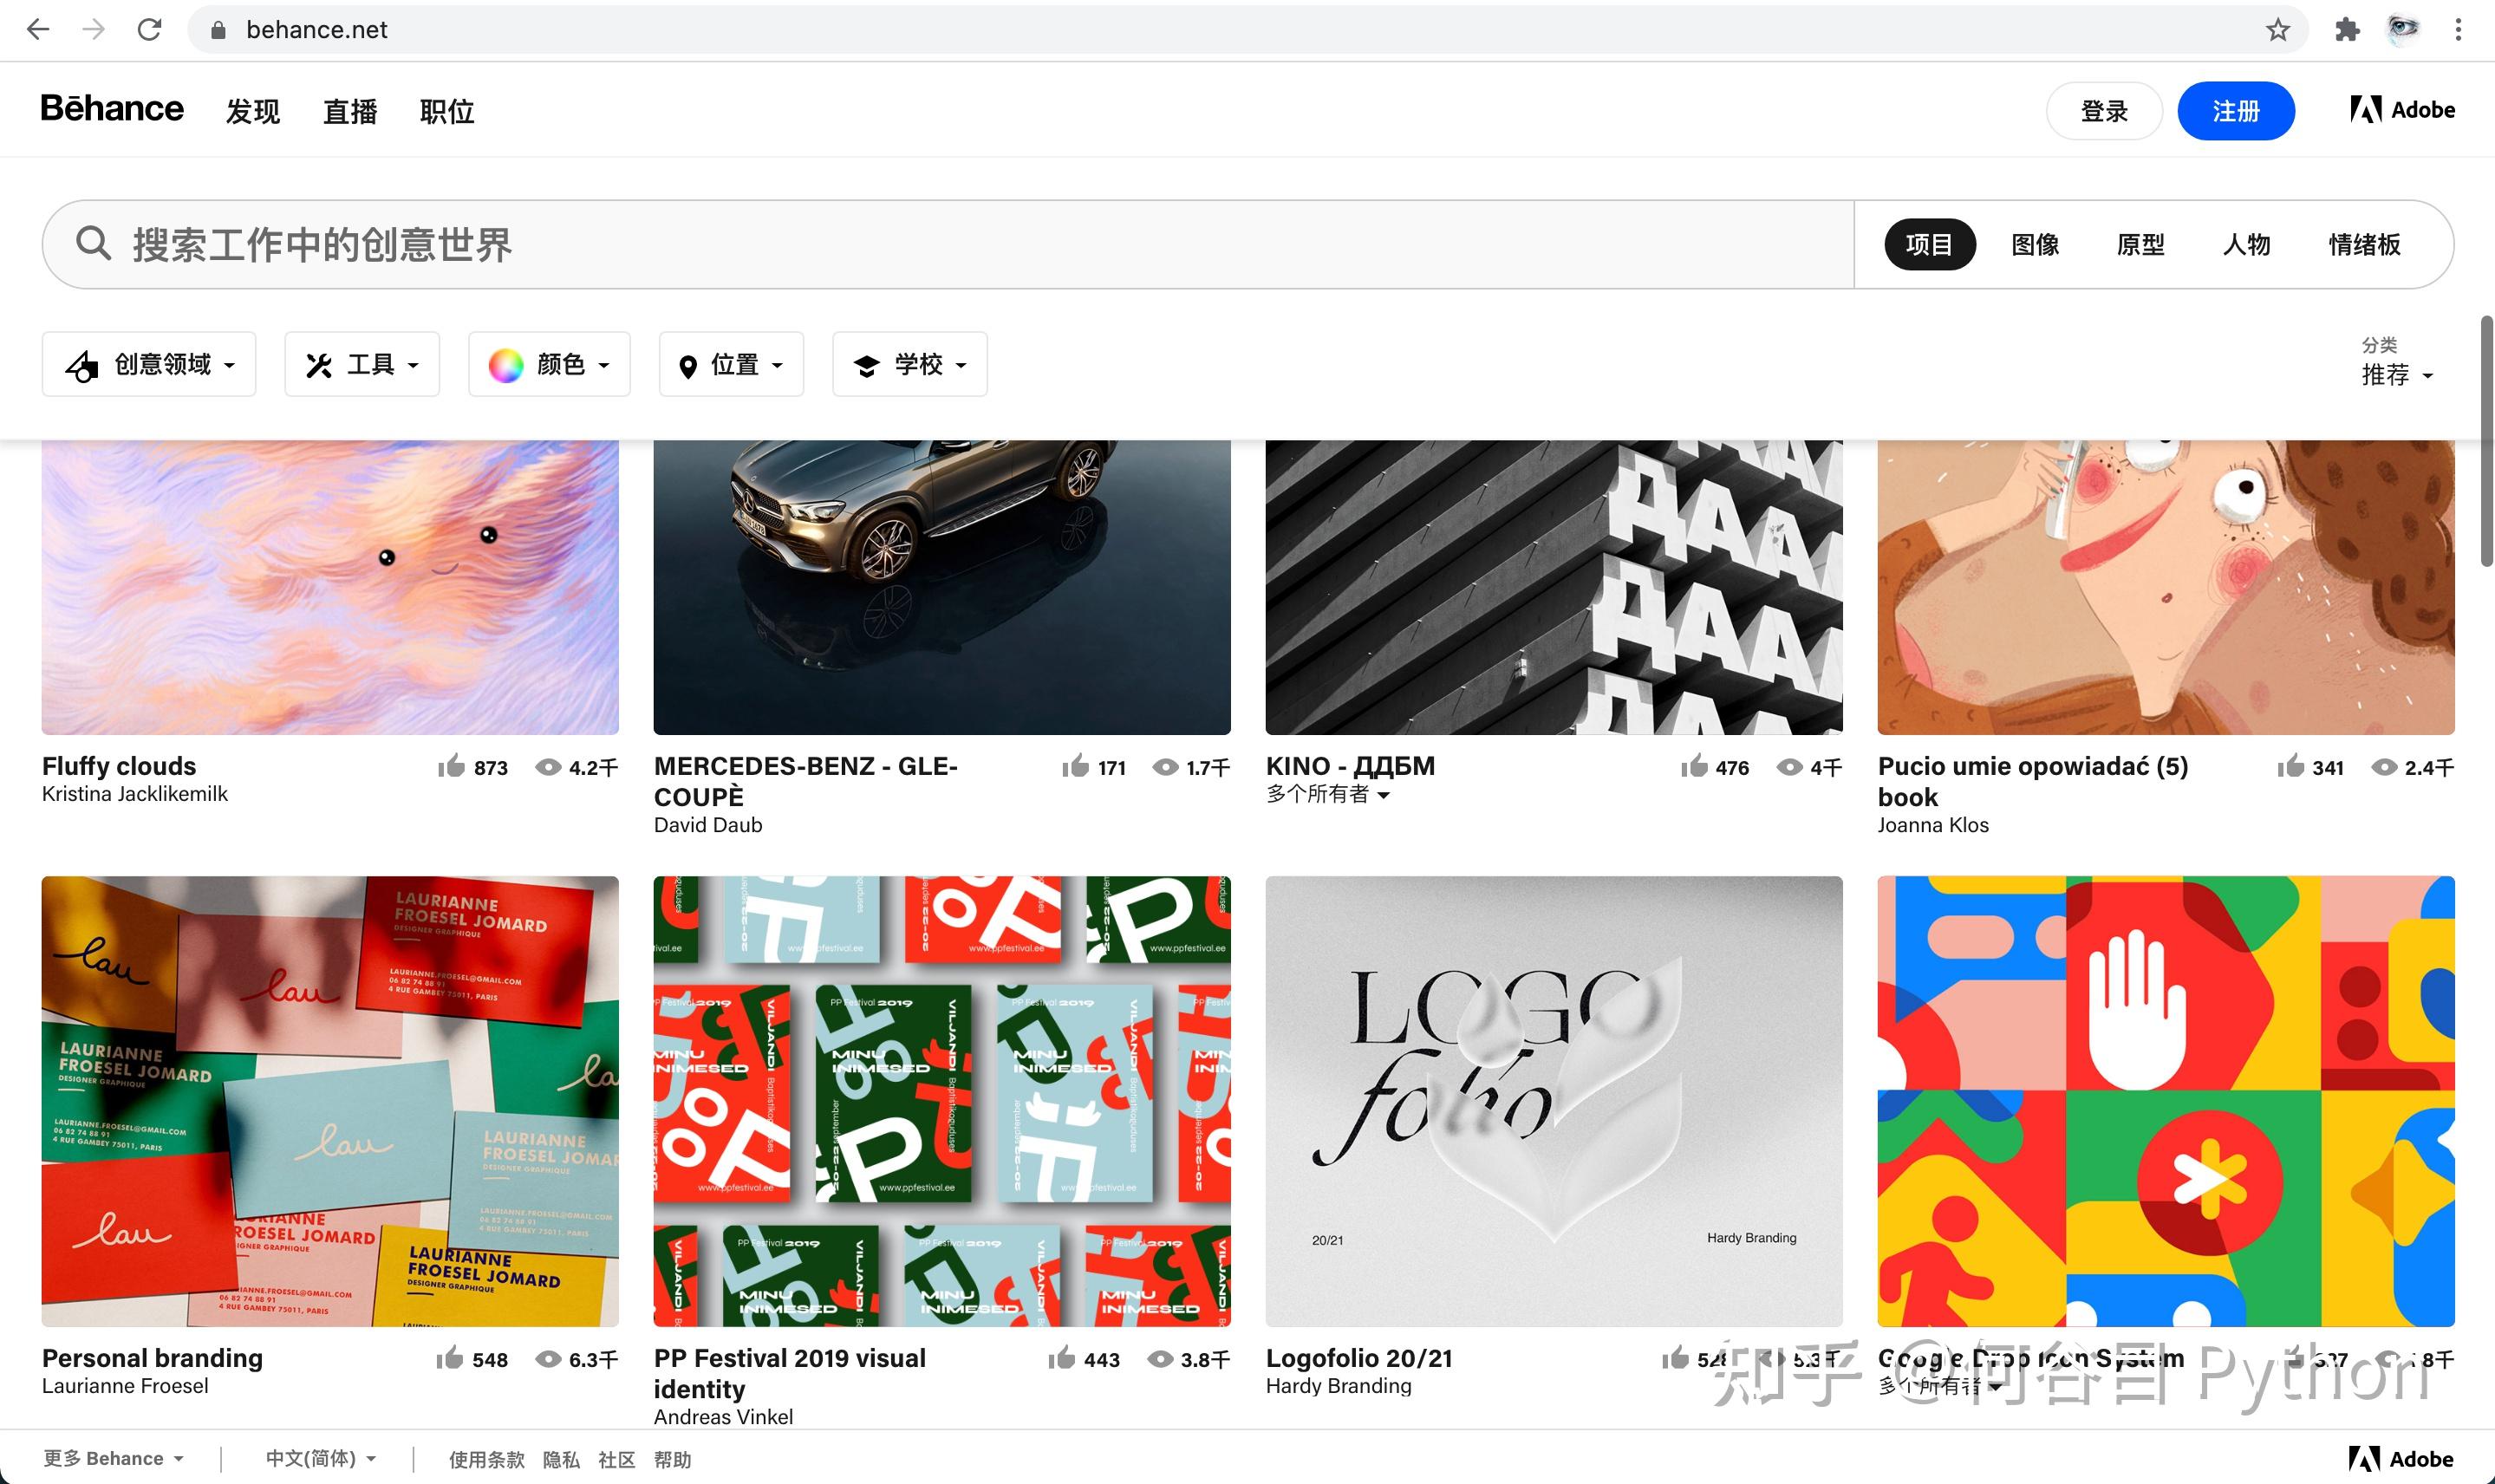
Task: Open the 发现 navigation tab
Action: (x=252, y=111)
